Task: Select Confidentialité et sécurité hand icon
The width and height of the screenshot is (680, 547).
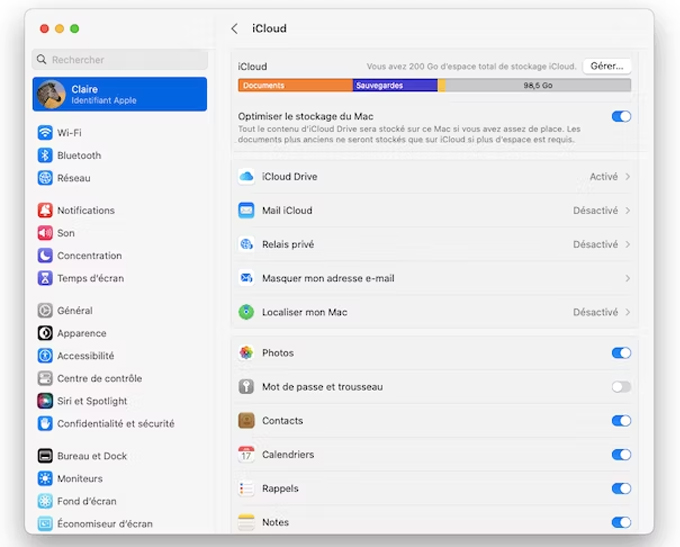Action: coord(45,423)
